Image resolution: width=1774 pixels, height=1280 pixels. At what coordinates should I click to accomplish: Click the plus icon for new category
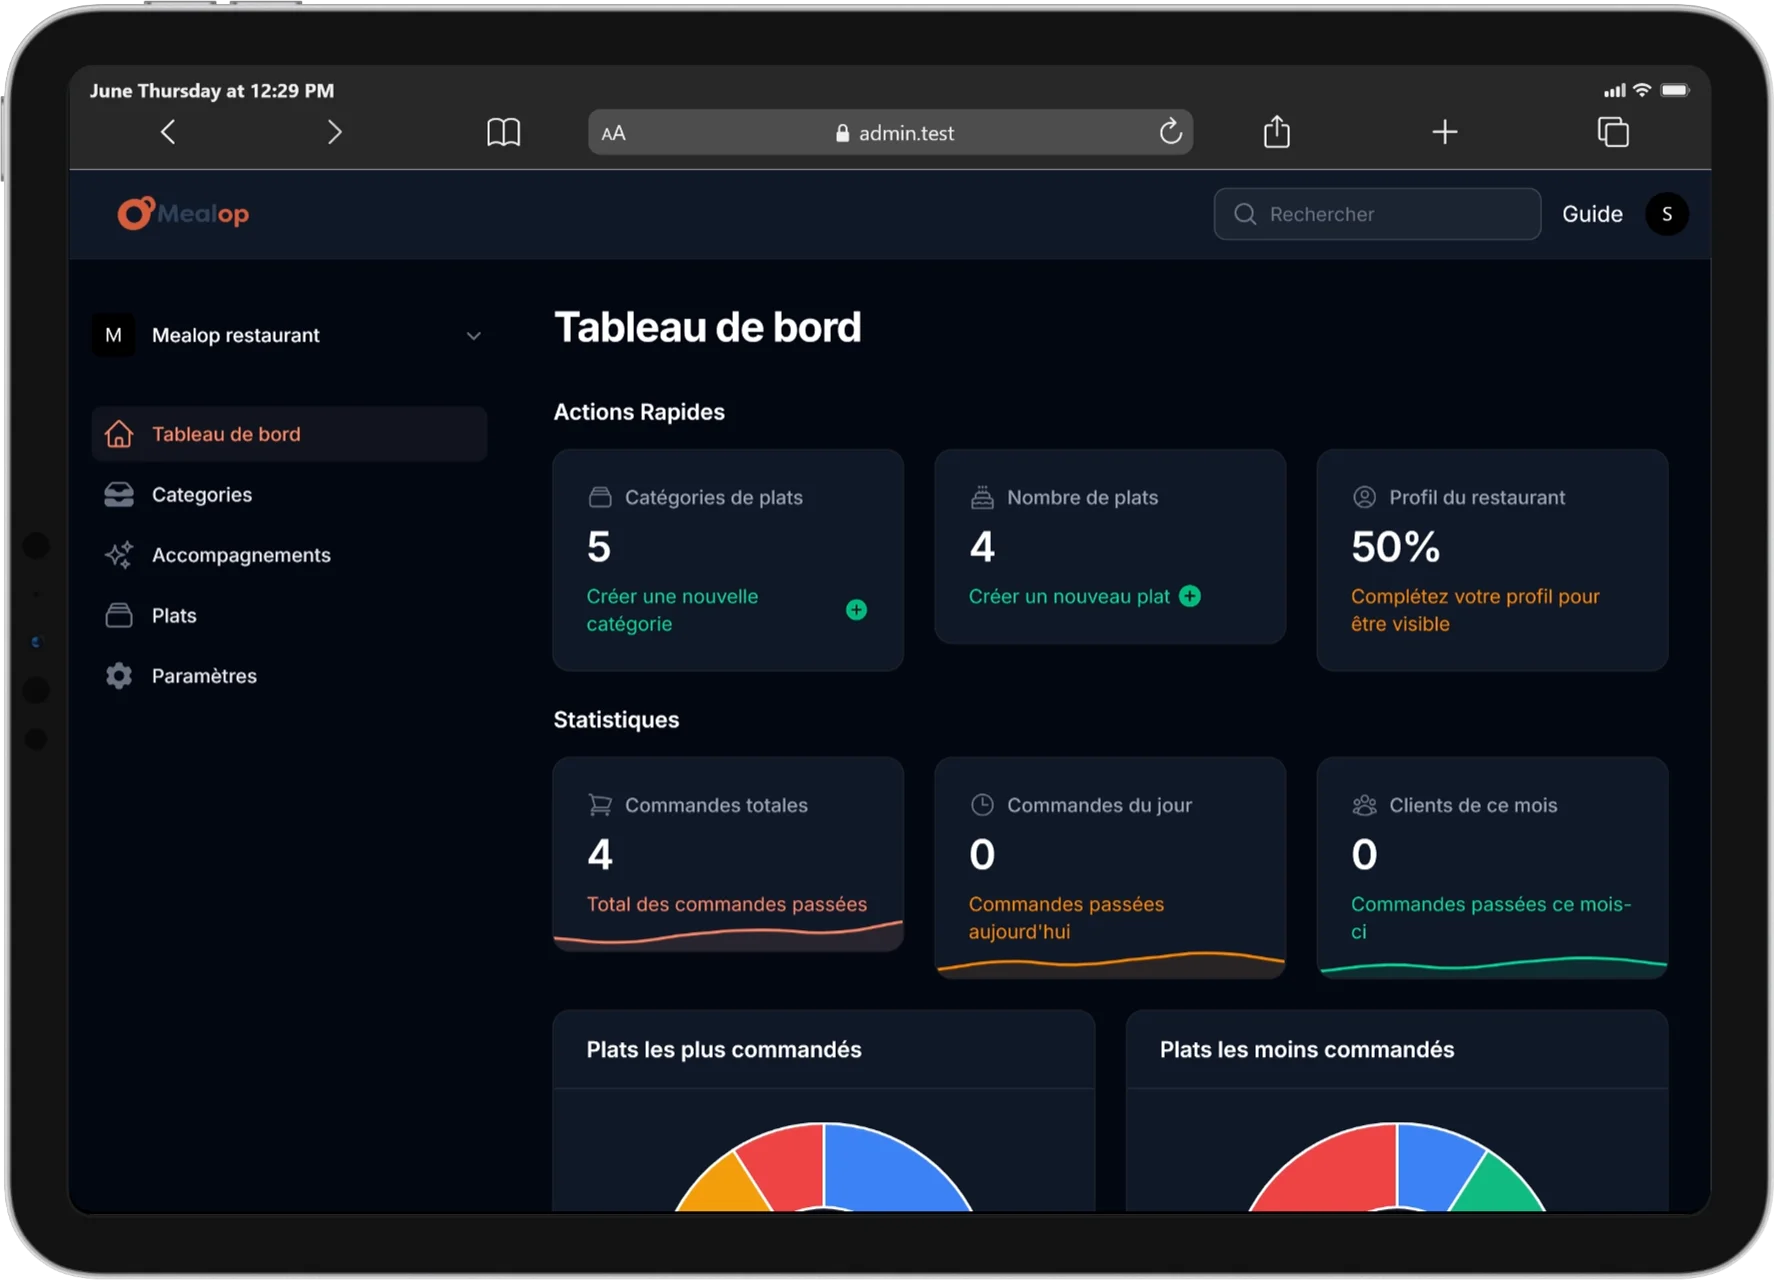pyautogui.click(x=856, y=610)
